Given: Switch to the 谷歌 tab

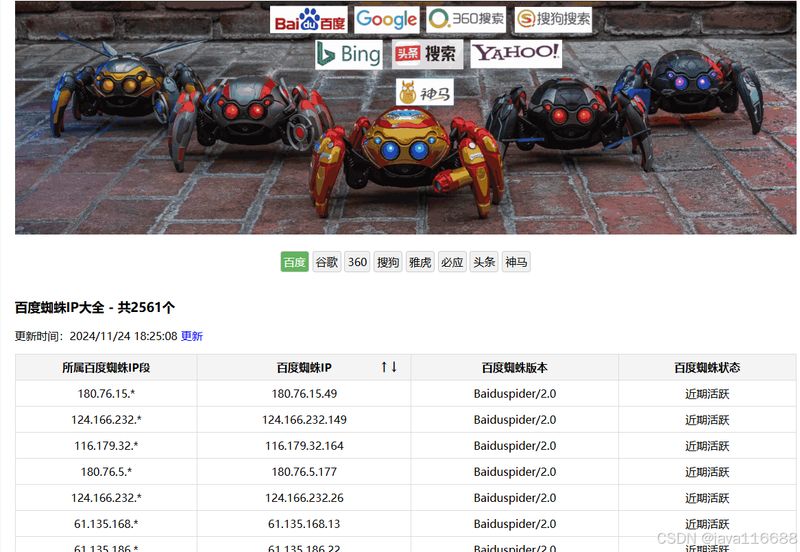Looking at the screenshot, I should (x=327, y=262).
